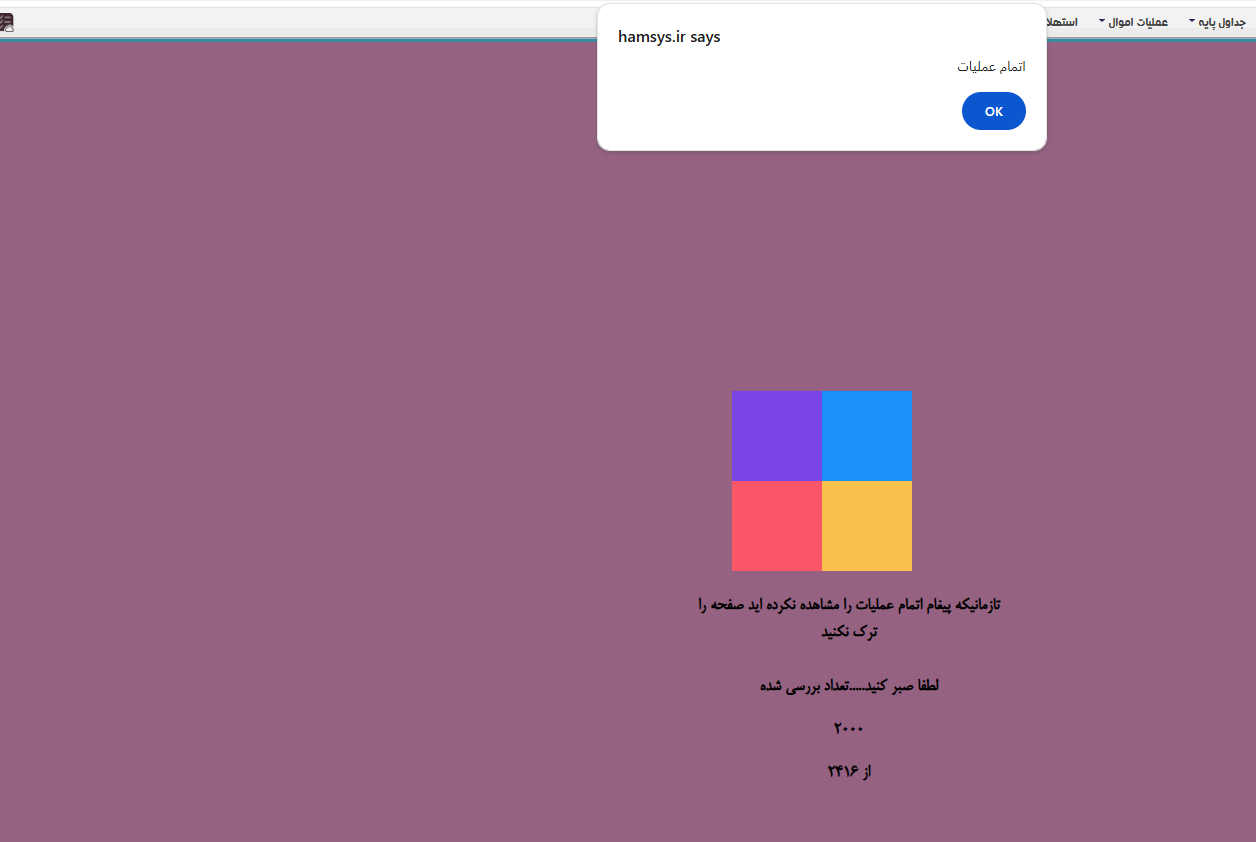
Task: Click the yellow square of the loader
Action: [866, 526]
